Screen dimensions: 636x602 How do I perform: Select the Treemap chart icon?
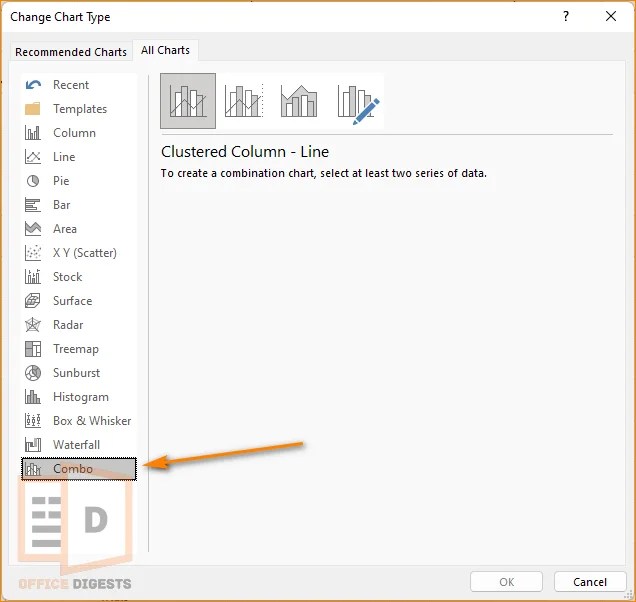(x=32, y=349)
